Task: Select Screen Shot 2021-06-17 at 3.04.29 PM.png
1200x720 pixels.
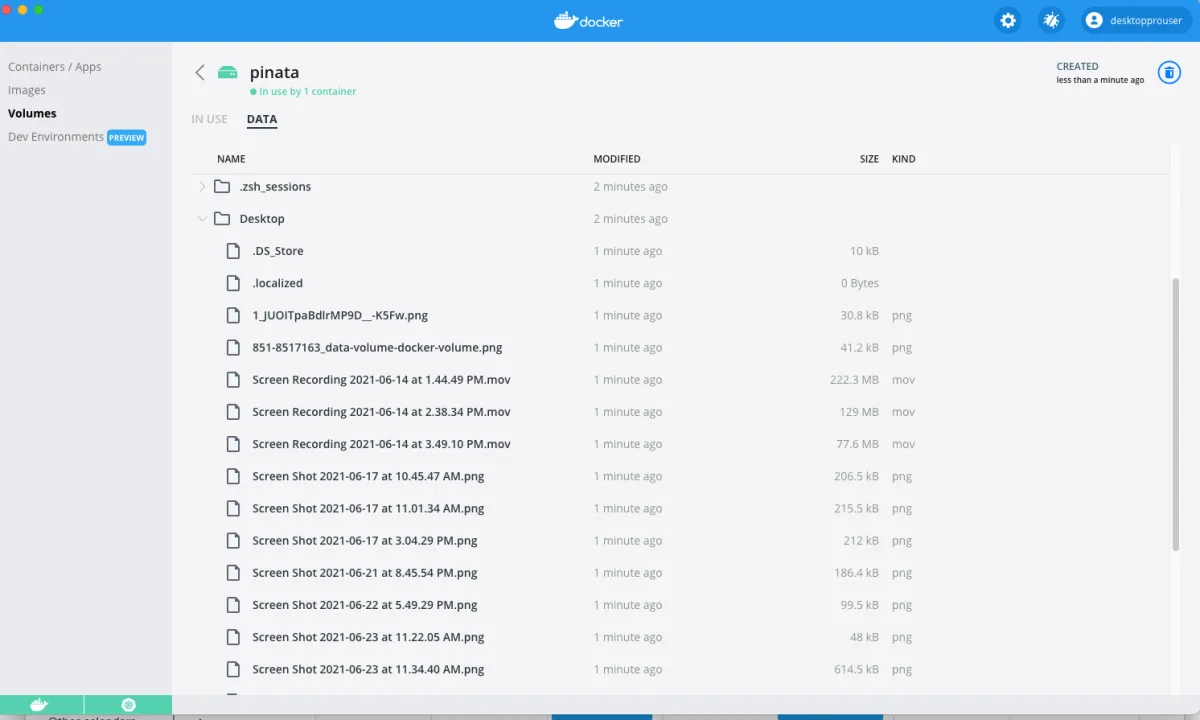Action: [365, 541]
